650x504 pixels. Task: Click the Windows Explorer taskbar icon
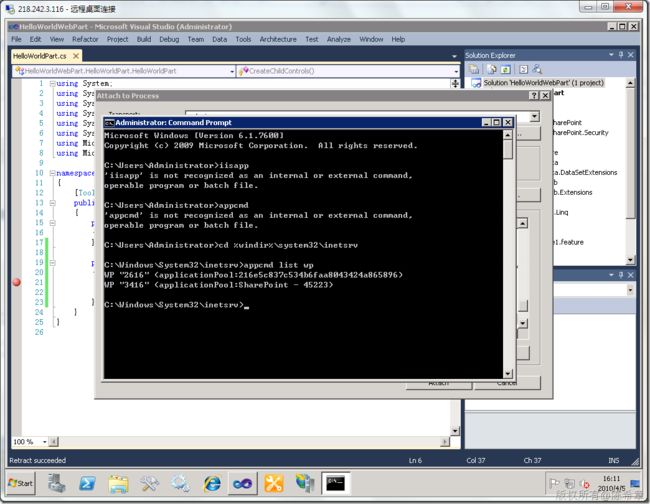point(119,483)
